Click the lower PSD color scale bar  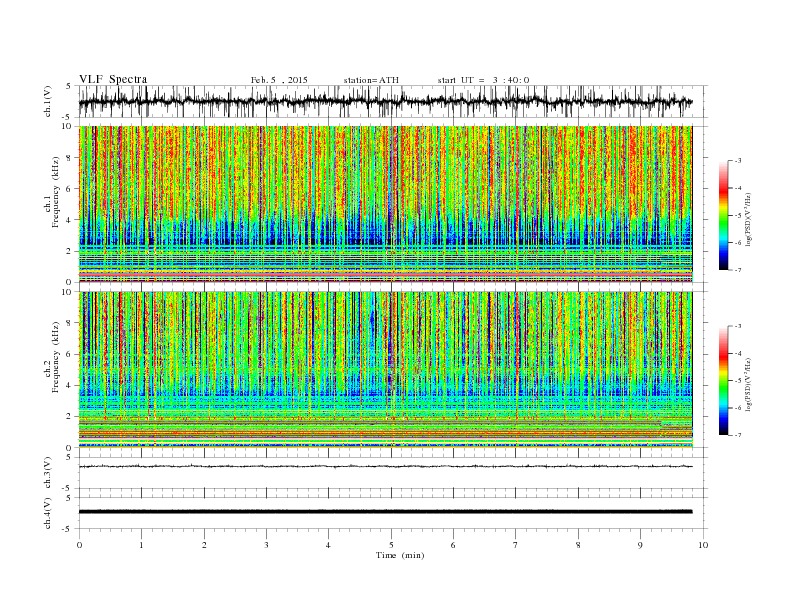(x=723, y=380)
